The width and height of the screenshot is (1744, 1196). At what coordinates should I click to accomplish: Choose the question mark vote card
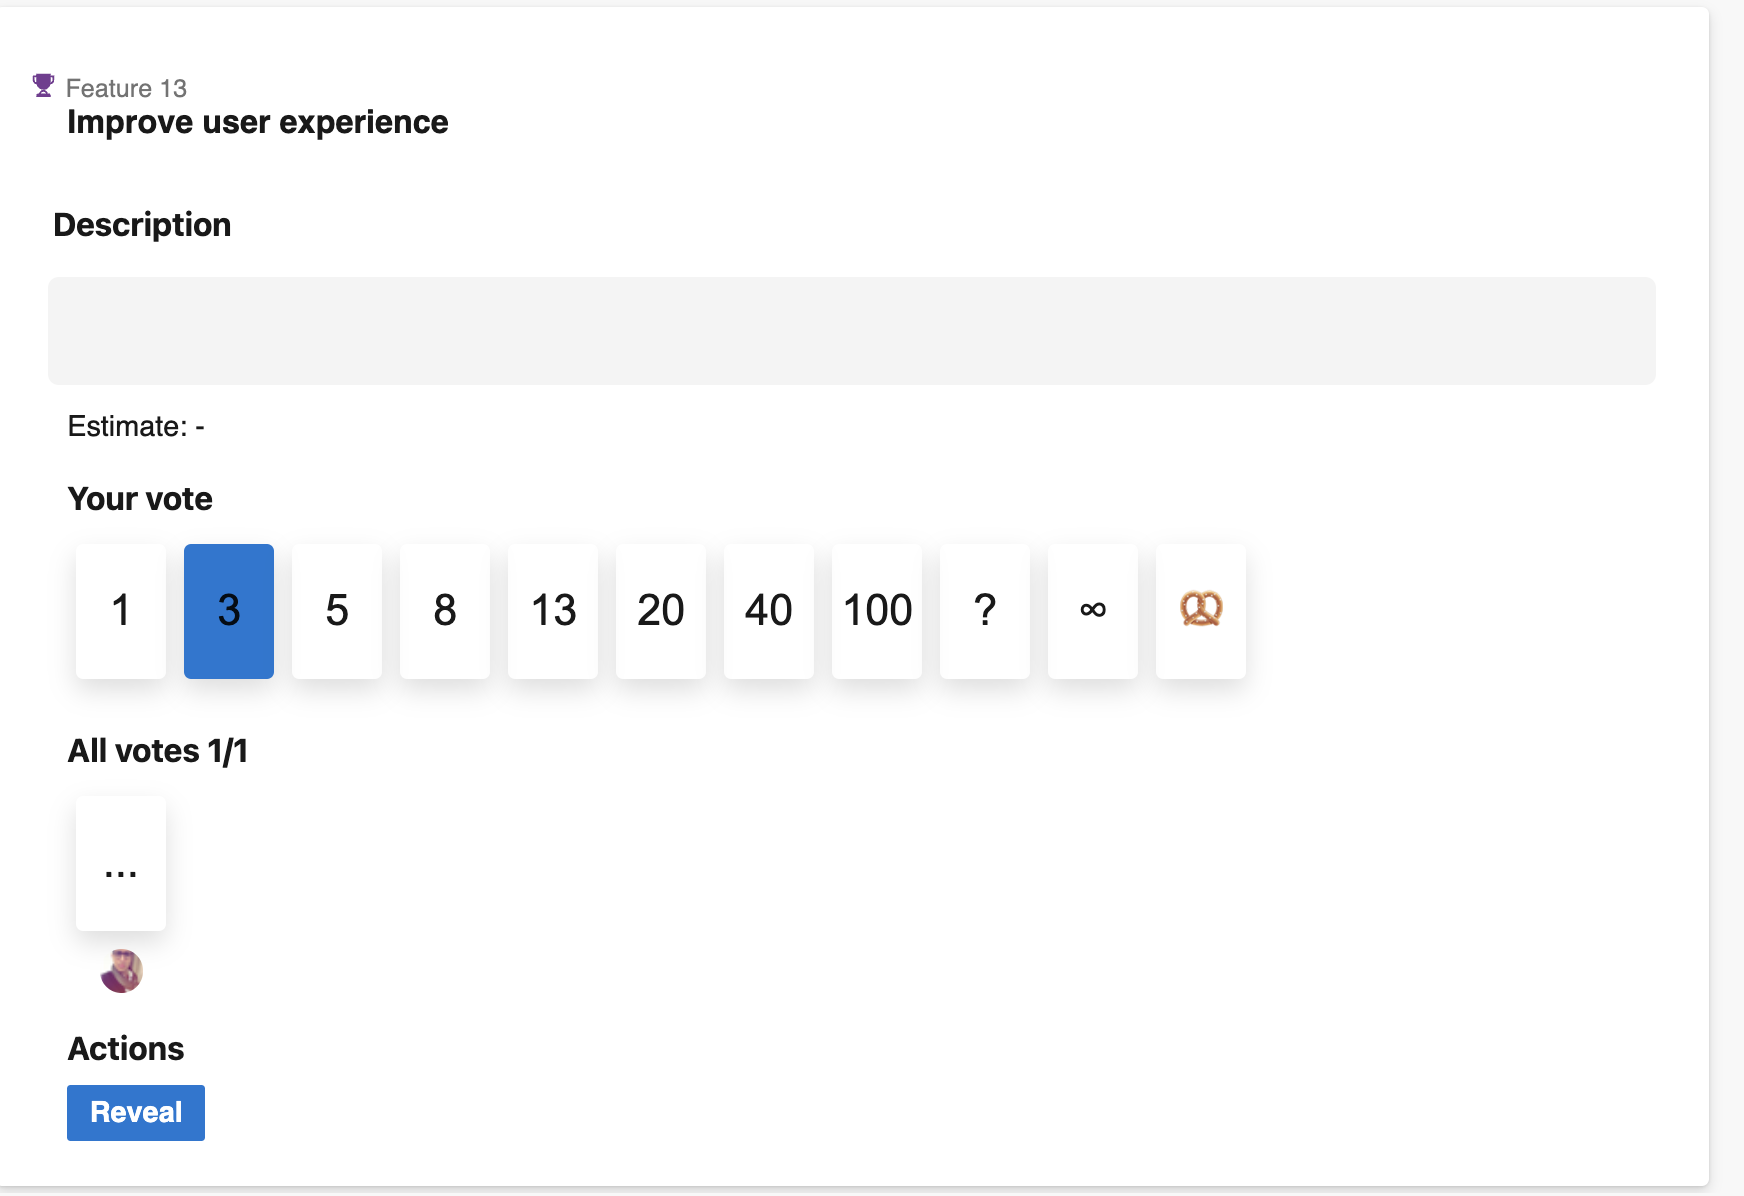coord(985,611)
